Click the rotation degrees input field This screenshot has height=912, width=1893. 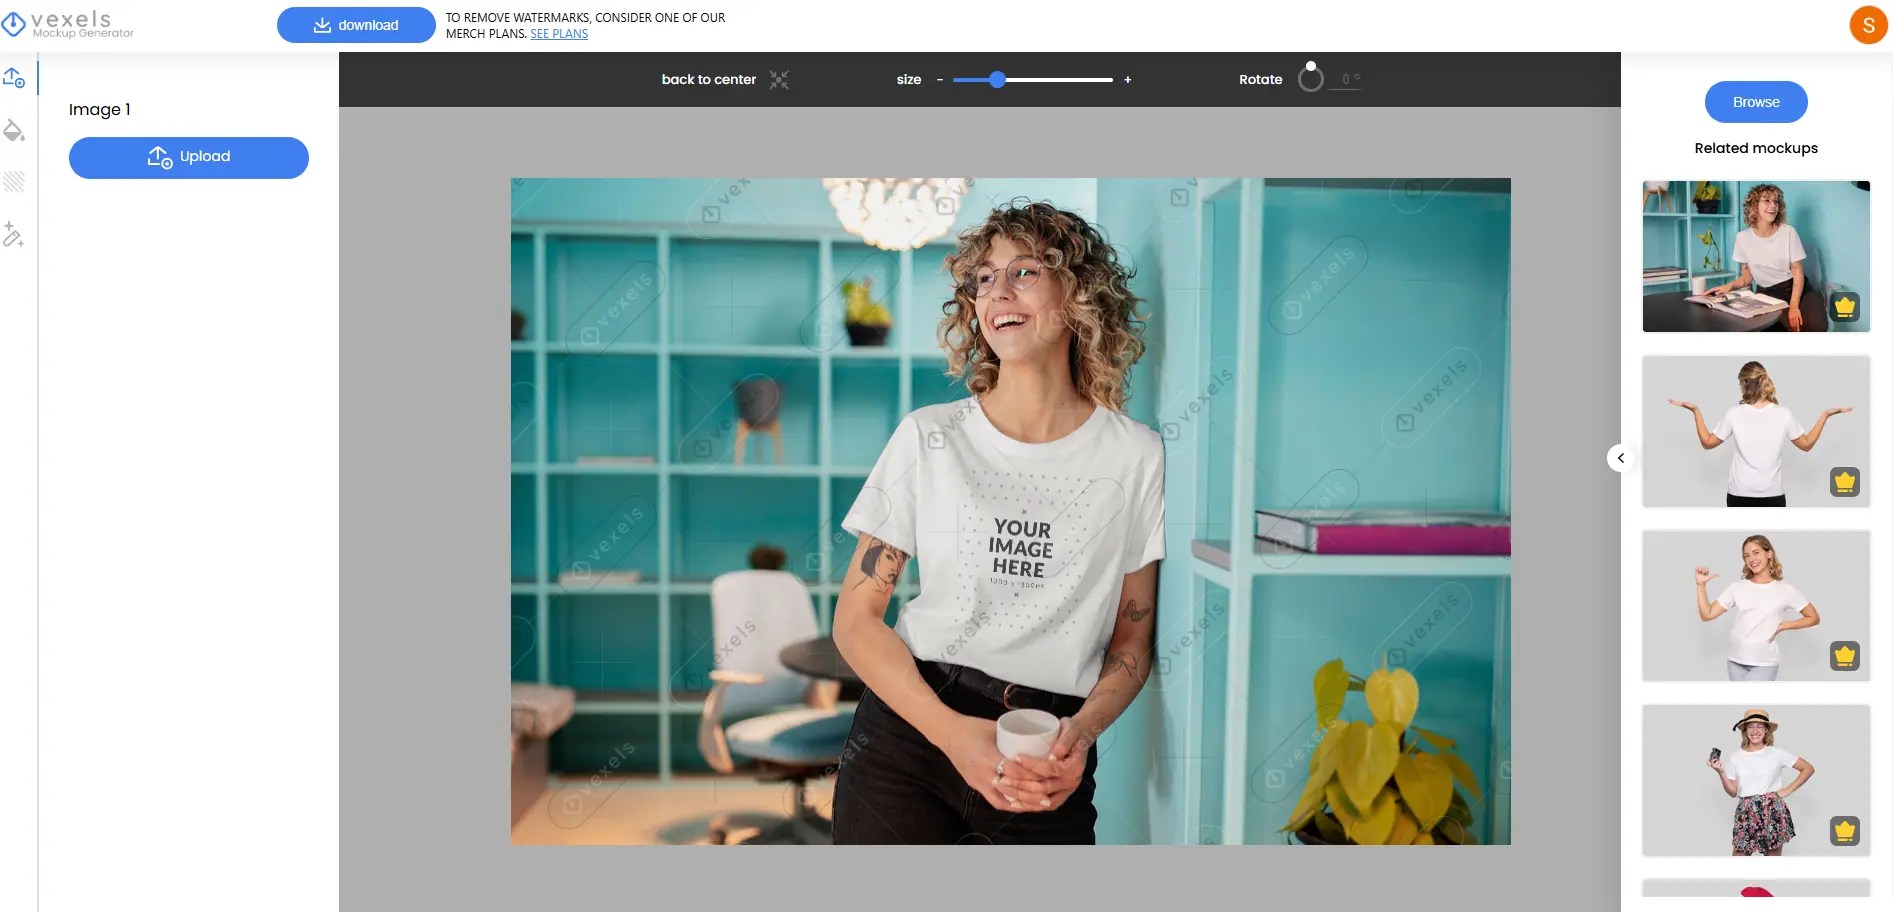pos(1347,80)
